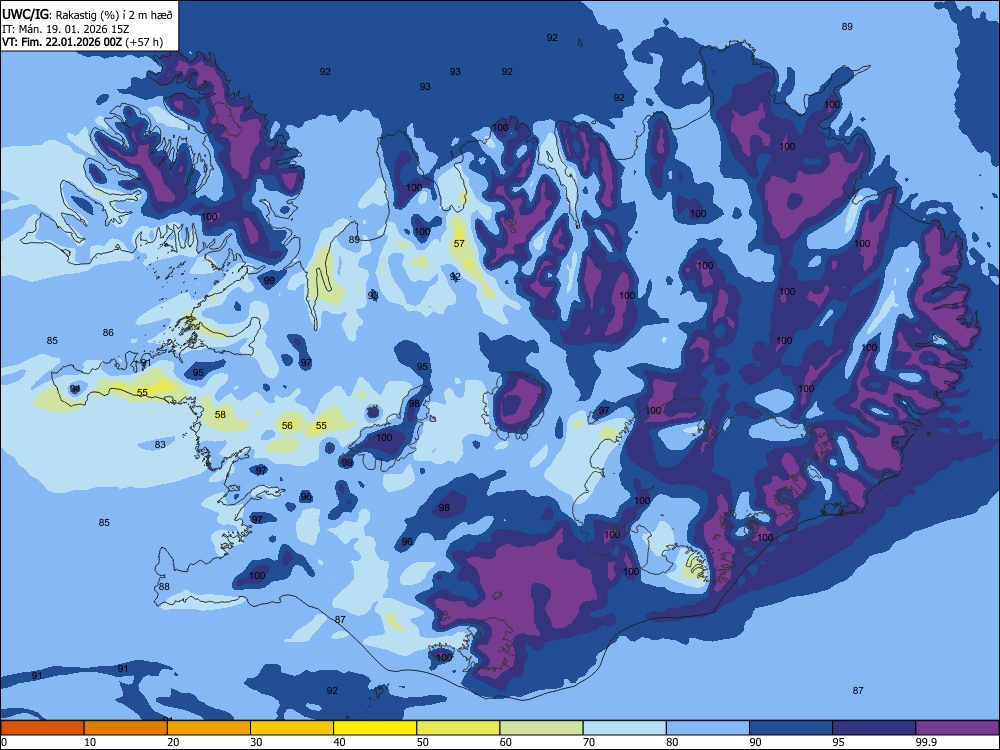The image size is (1000, 750).
Task: Click the "30" legend scale label
Action: tap(256, 742)
